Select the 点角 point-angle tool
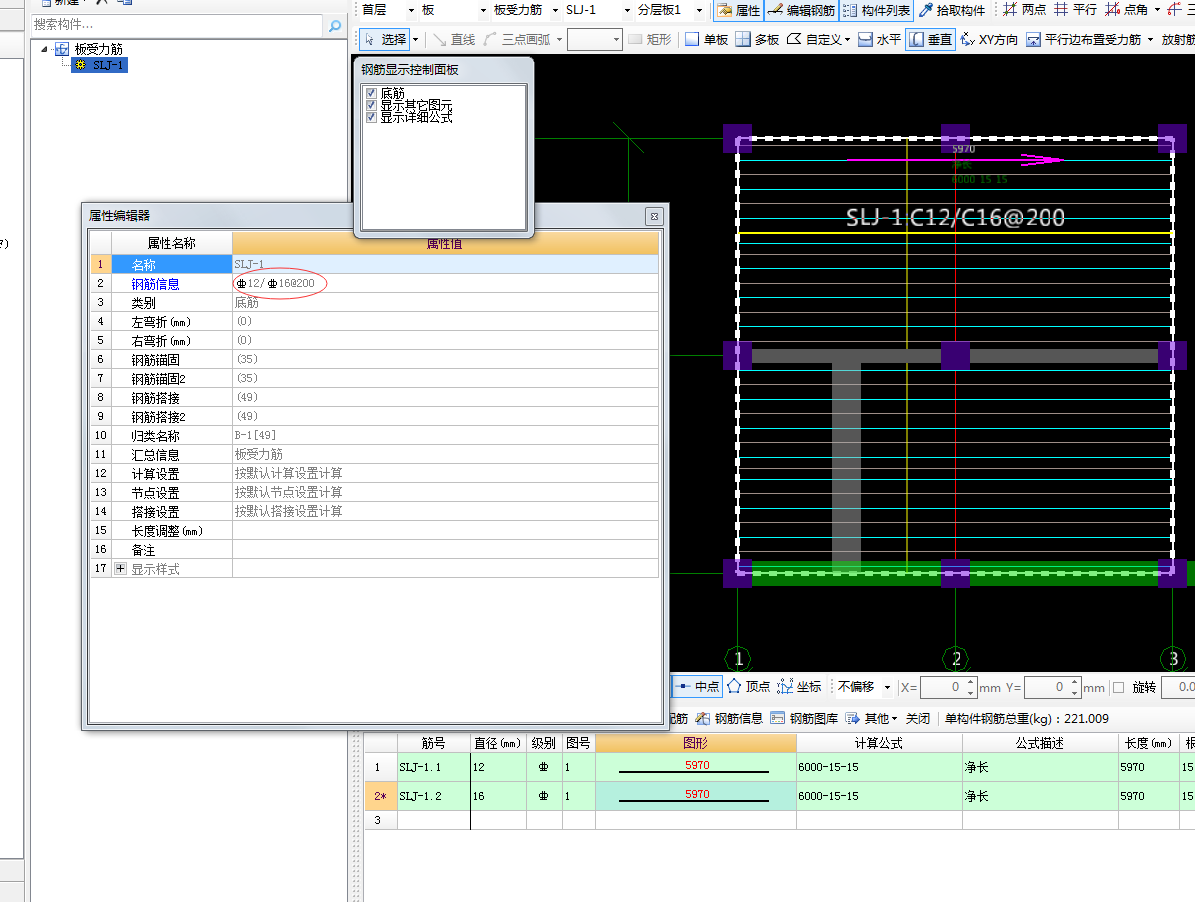The height and width of the screenshot is (902, 1195). [x=1126, y=10]
